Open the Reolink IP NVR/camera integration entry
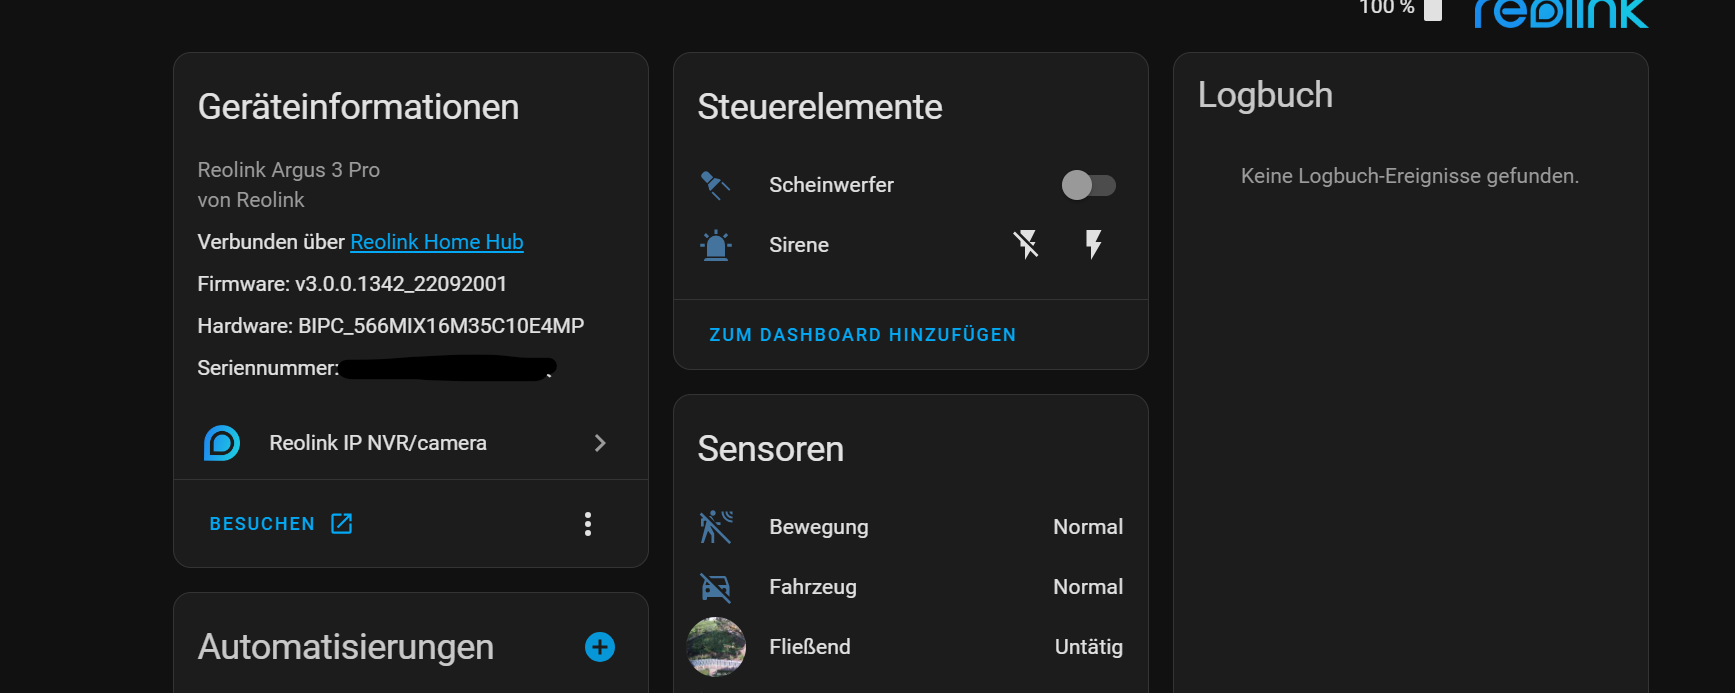 pyautogui.click(x=411, y=443)
